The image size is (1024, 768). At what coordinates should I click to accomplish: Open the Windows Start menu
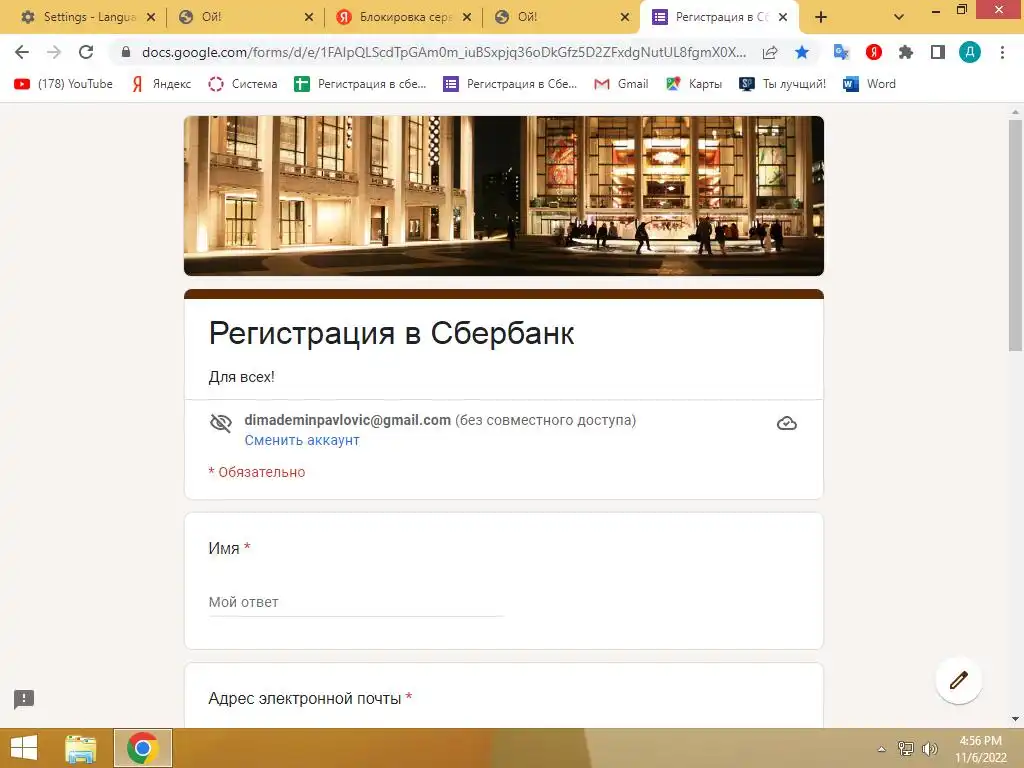(24, 748)
